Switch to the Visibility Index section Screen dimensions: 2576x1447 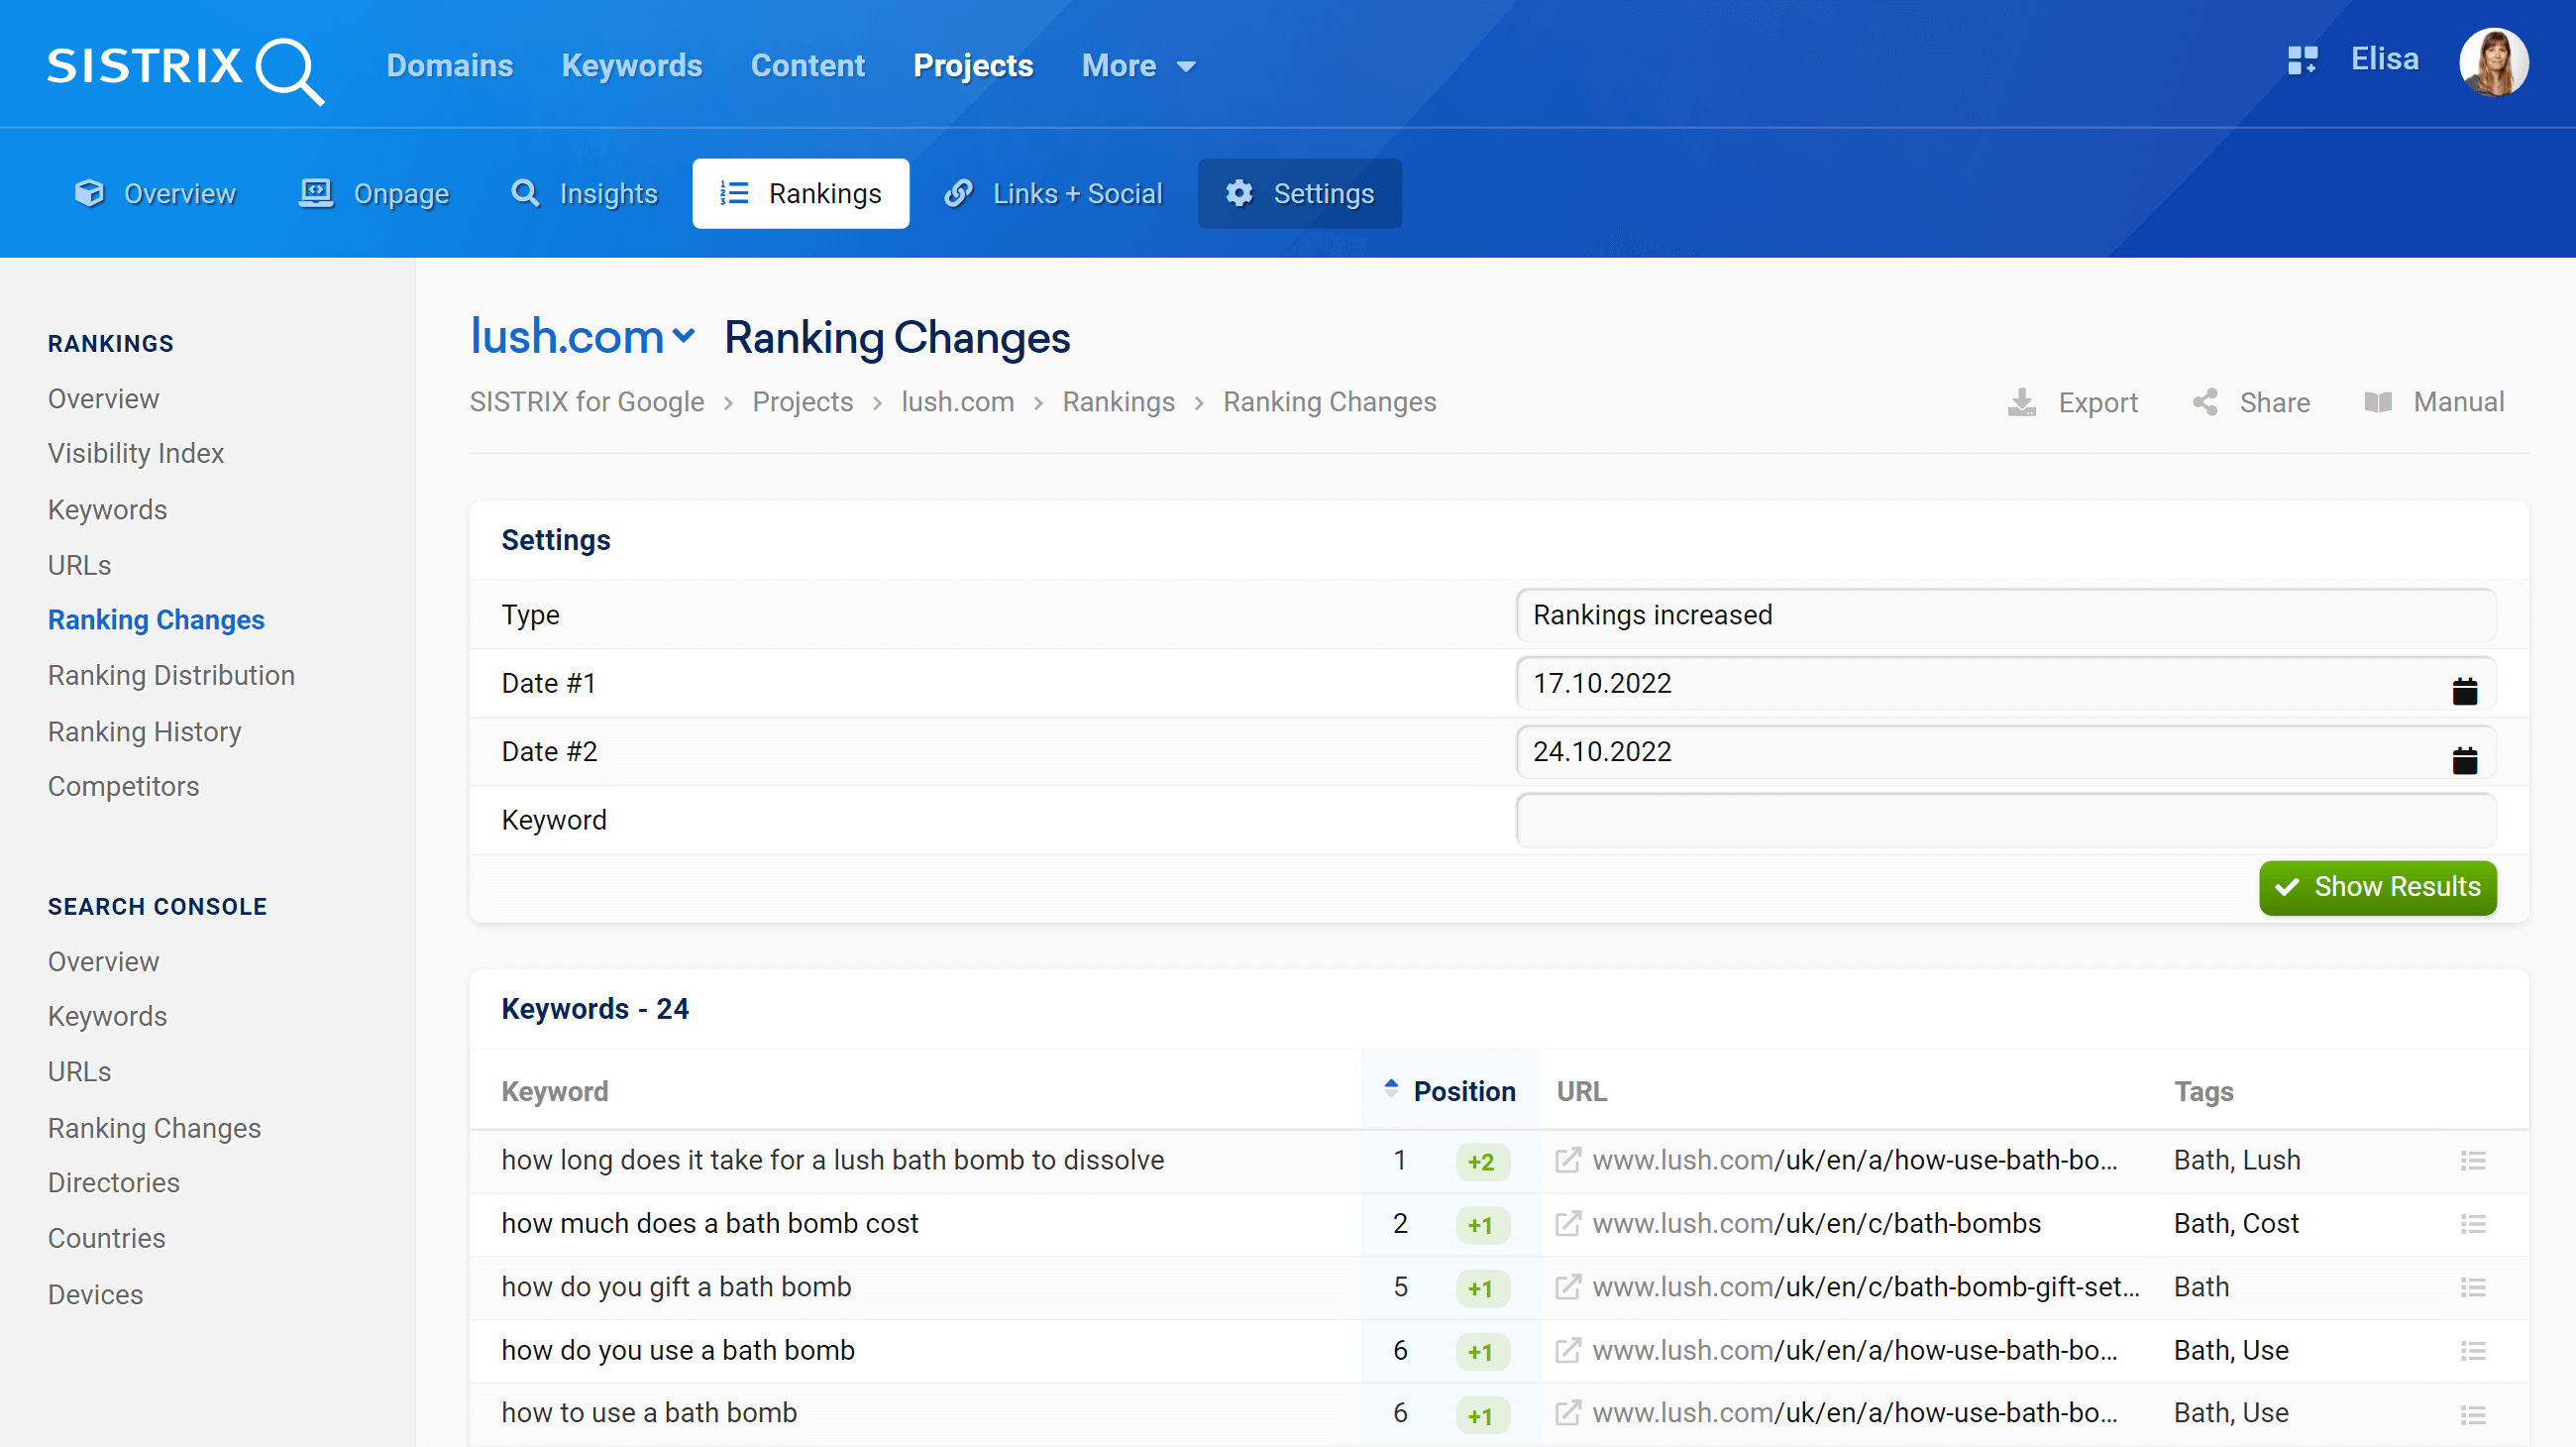(137, 455)
